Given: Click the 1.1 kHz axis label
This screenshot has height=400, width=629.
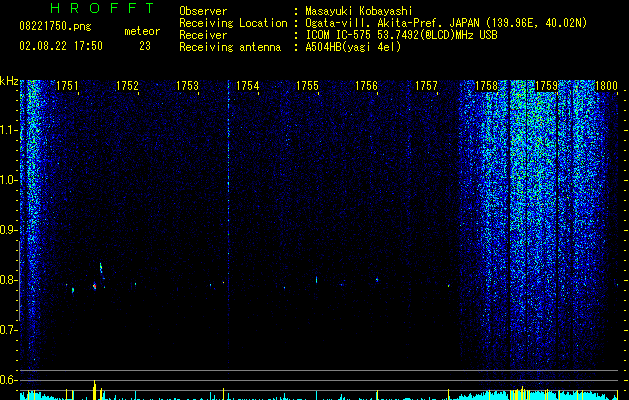Looking at the screenshot, I should (8, 130).
